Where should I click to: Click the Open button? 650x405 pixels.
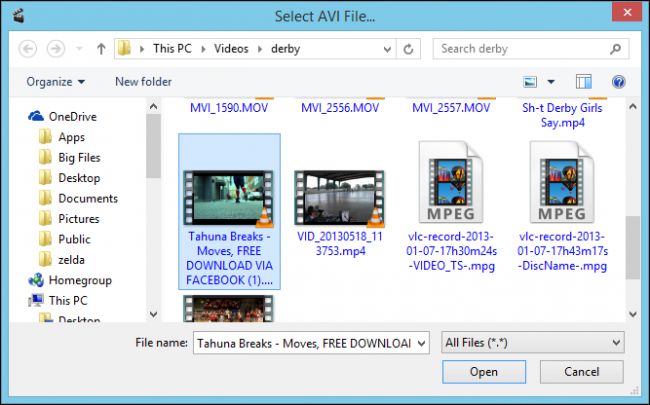click(x=484, y=372)
